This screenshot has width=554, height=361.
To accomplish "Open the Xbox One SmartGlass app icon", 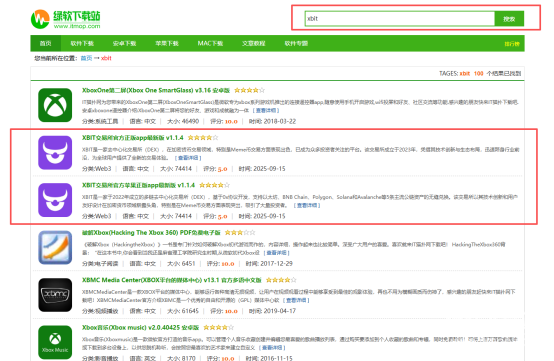I will pos(55,105).
